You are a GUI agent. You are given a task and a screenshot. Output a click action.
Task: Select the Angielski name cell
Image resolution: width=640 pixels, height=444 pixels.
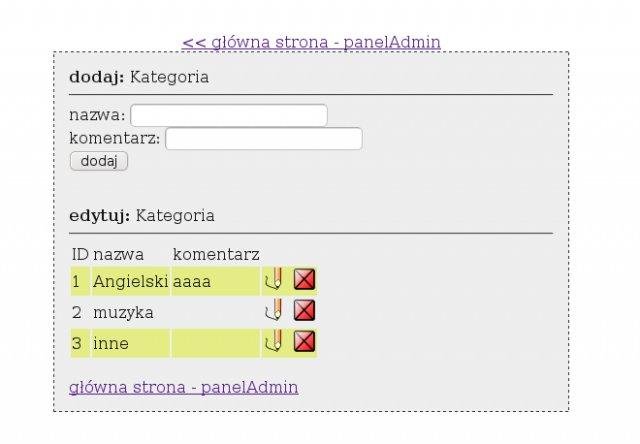[130, 282]
